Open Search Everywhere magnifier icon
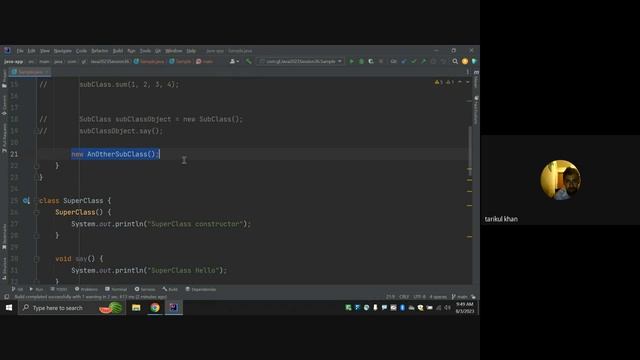 pyautogui.click(x=455, y=61)
